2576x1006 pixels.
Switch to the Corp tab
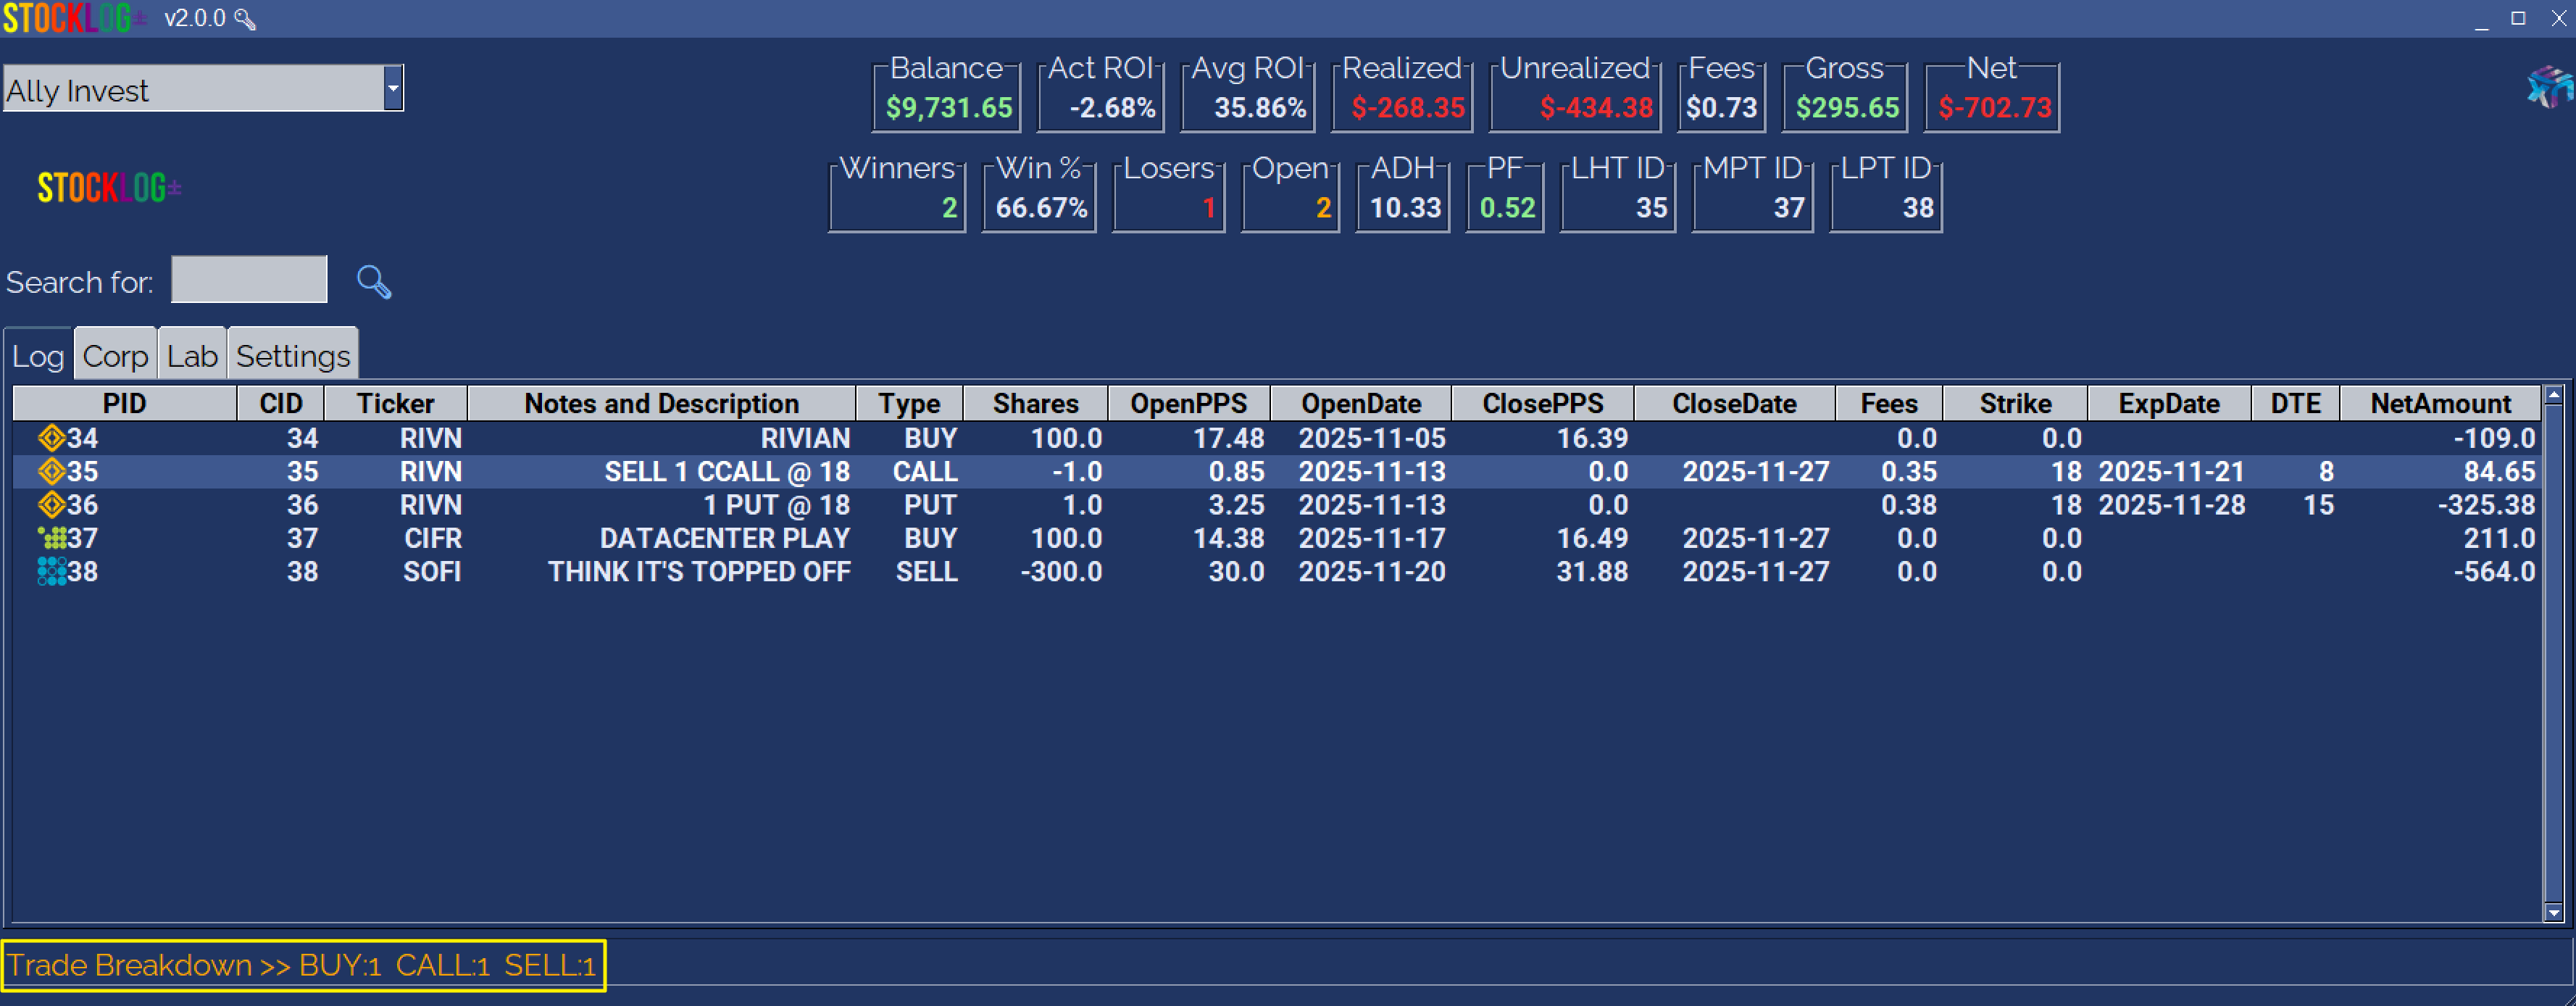coord(115,356)
